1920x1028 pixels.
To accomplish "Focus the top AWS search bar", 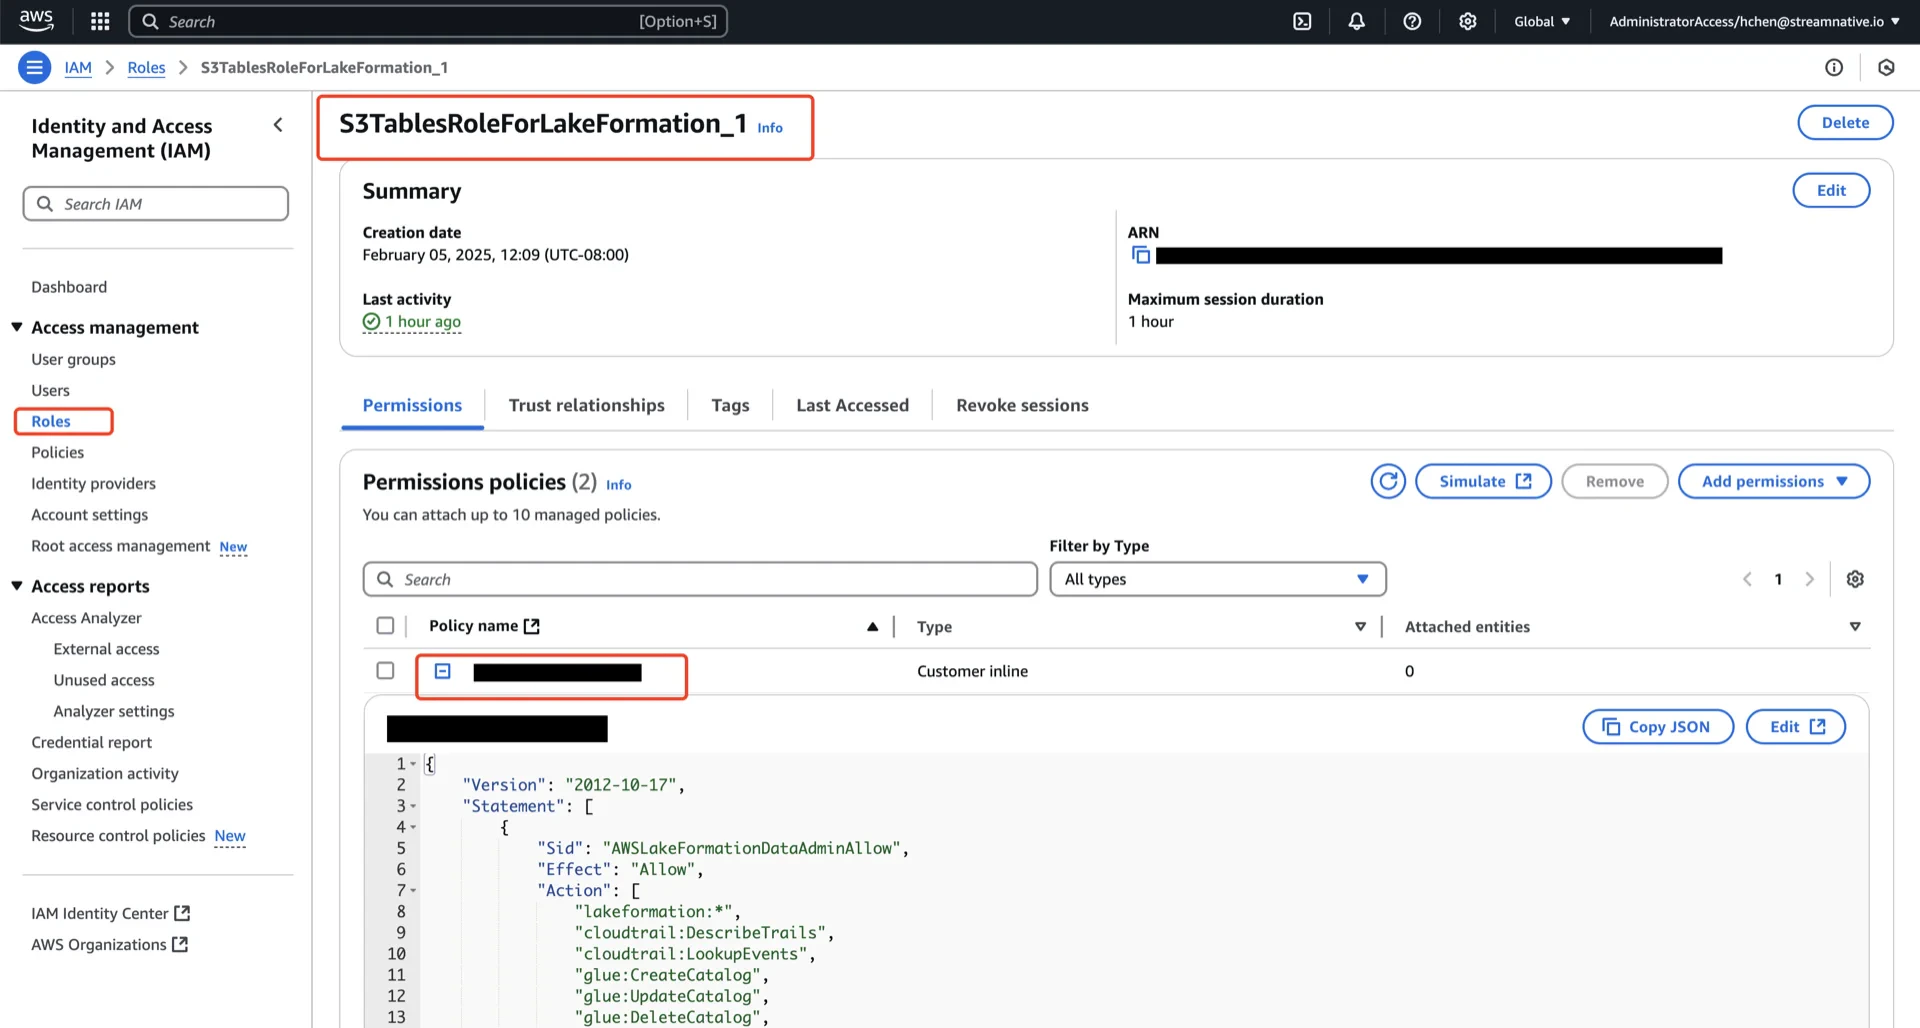I will (x=428, y=21).
